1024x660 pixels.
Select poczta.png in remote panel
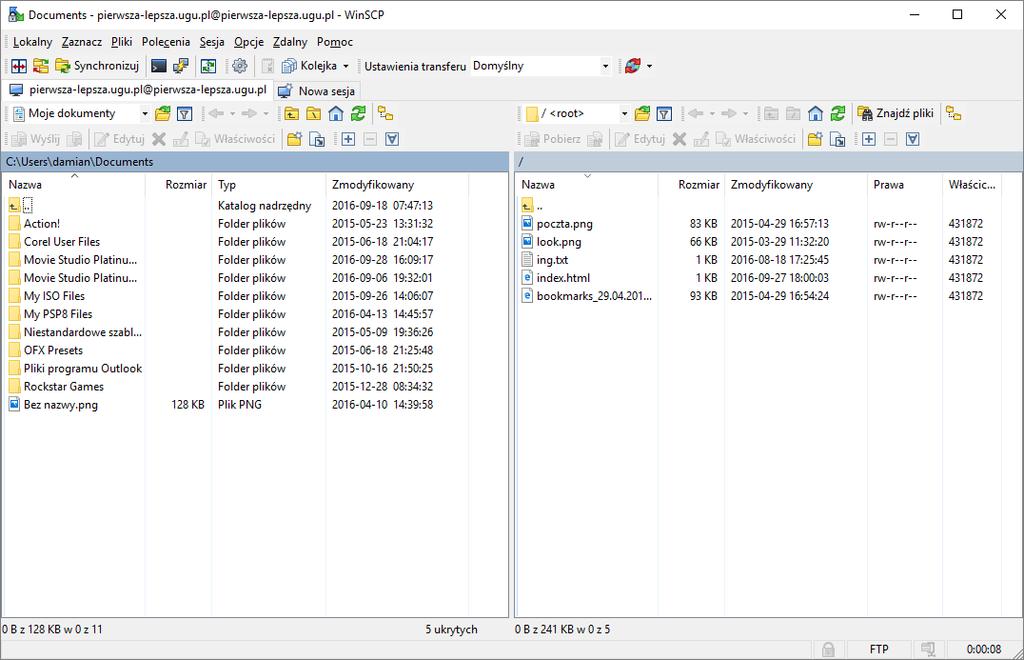pyautogui.click(x=564, y=224)
